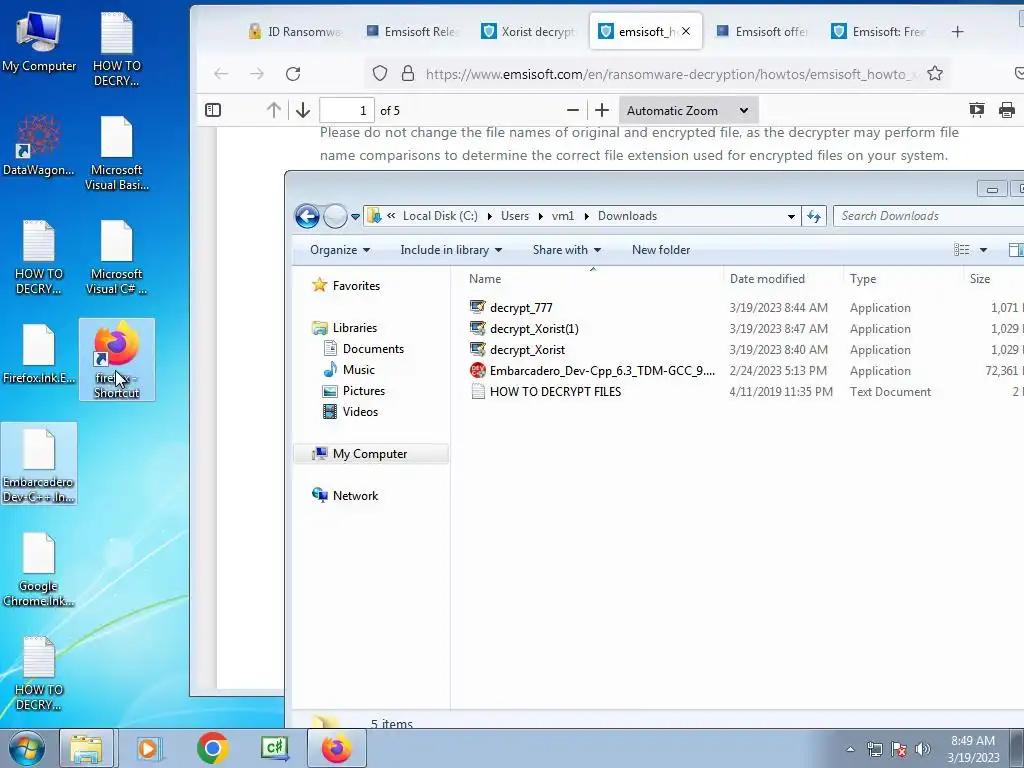
Task: Switch to Xorist decrypt tab
Action: click(528, 31)
